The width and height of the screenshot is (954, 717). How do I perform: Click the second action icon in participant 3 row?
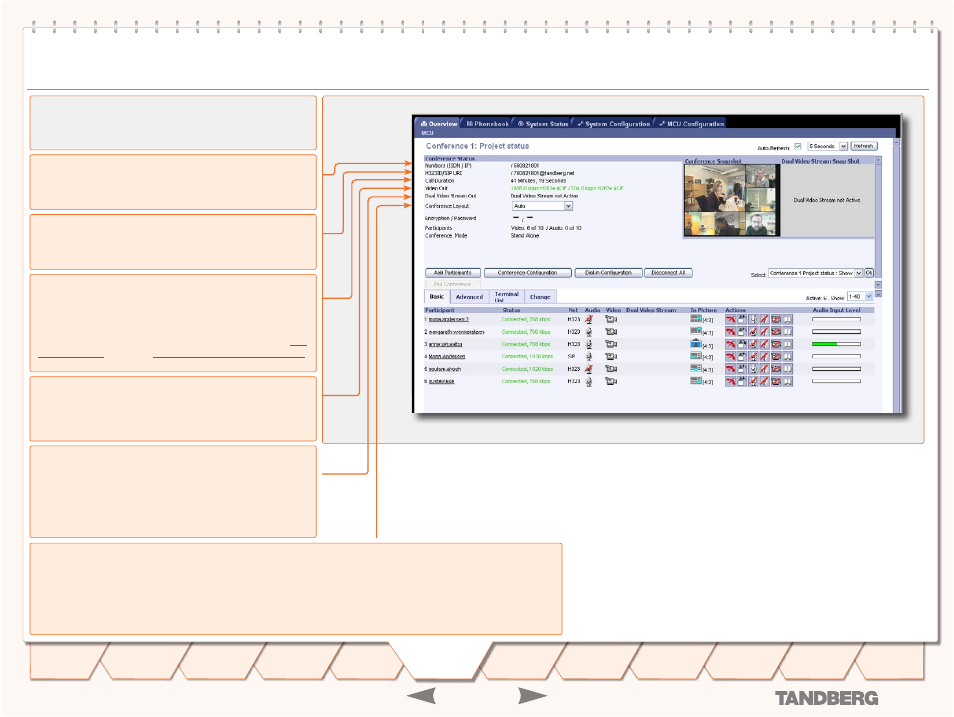click(x=742, y=344)
